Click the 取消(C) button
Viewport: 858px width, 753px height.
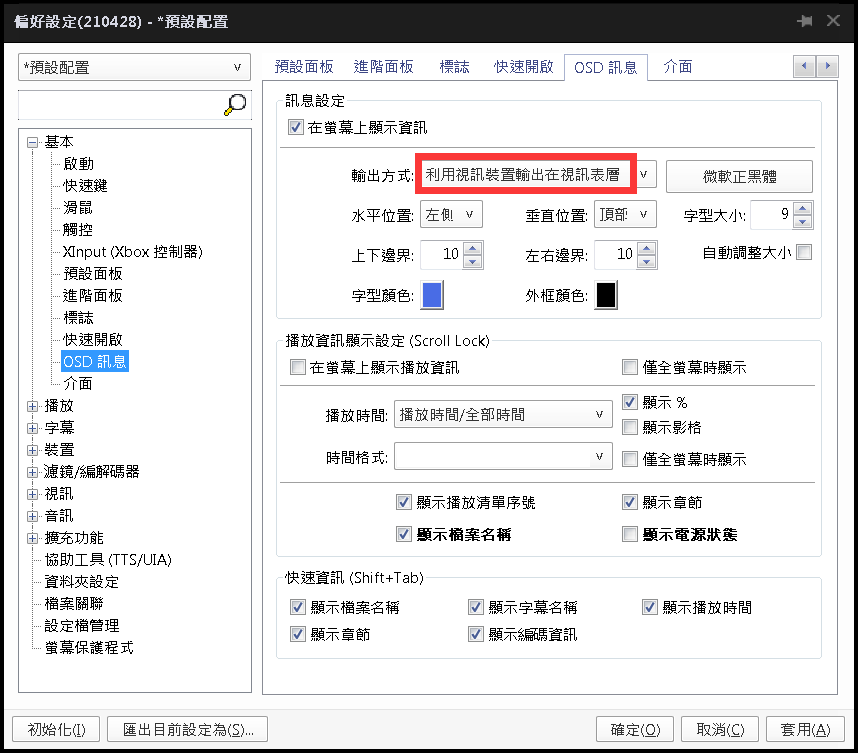coord(720,729)
